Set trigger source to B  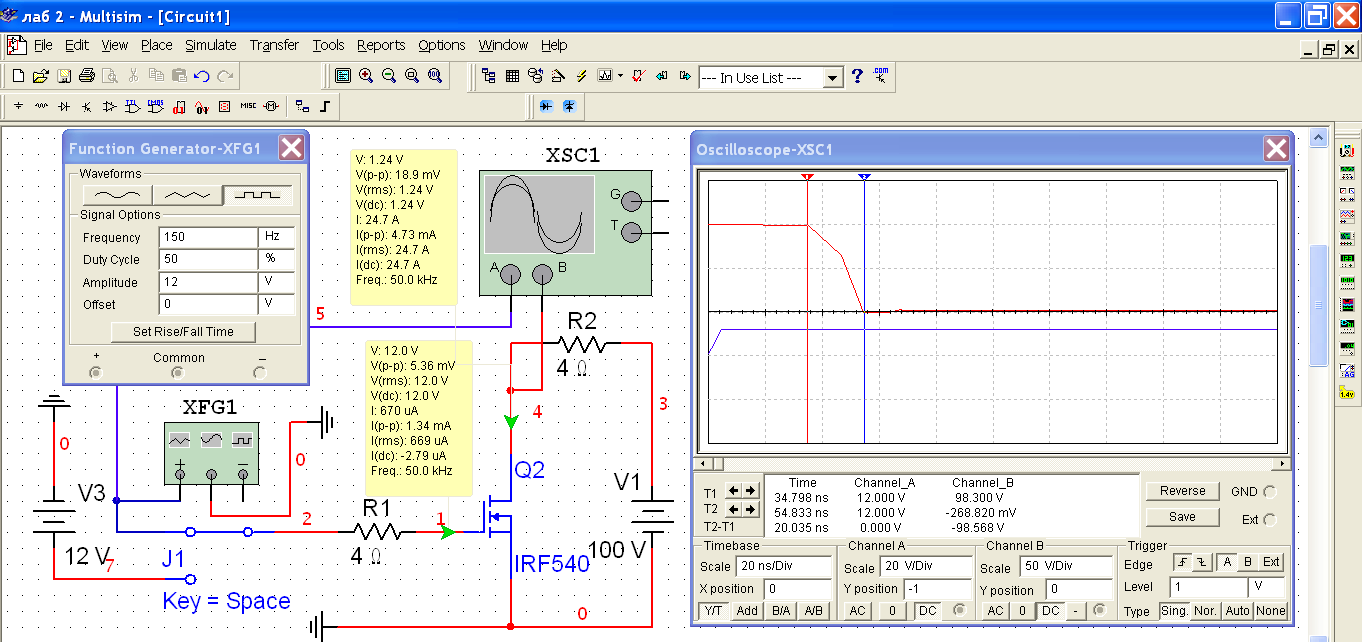pos(1247,562)
